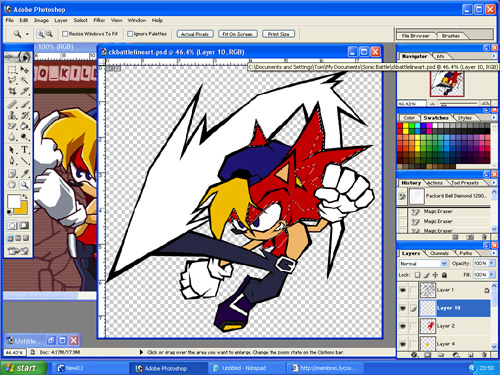
Task: Select the Type tool
Action: click(24, 150)
